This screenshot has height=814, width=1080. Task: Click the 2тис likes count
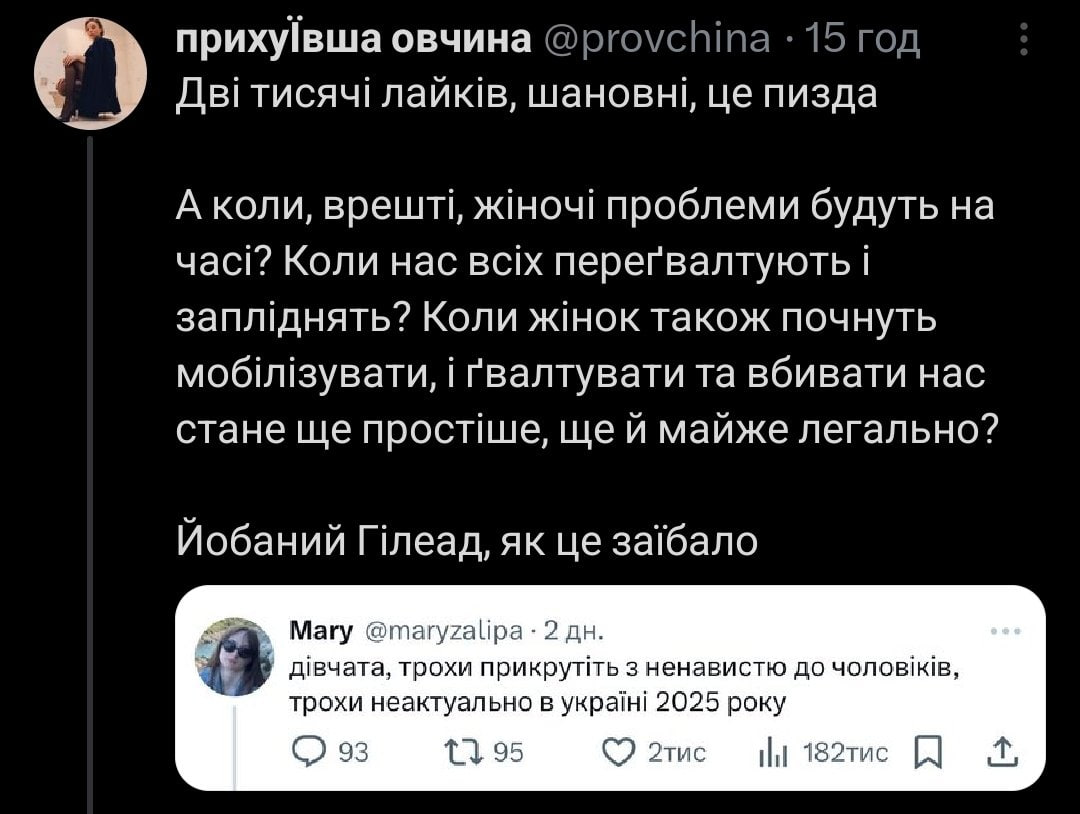coord(677,753)
